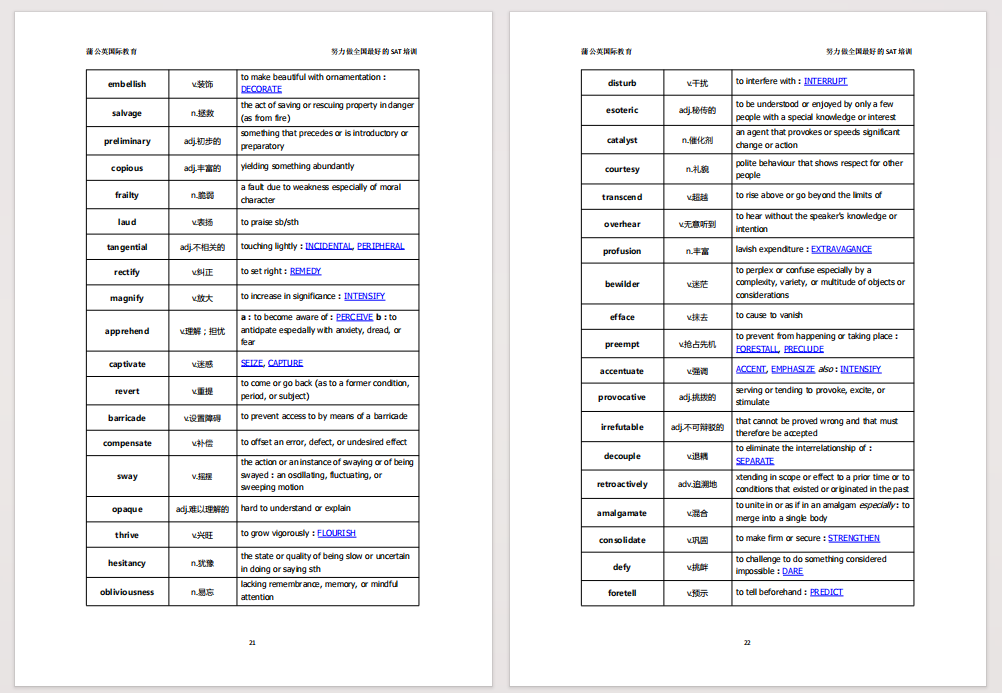Follow the PERIPHERAL synonym link
The width and height of the screenshot is (1002, 693).
pos(381,246)
